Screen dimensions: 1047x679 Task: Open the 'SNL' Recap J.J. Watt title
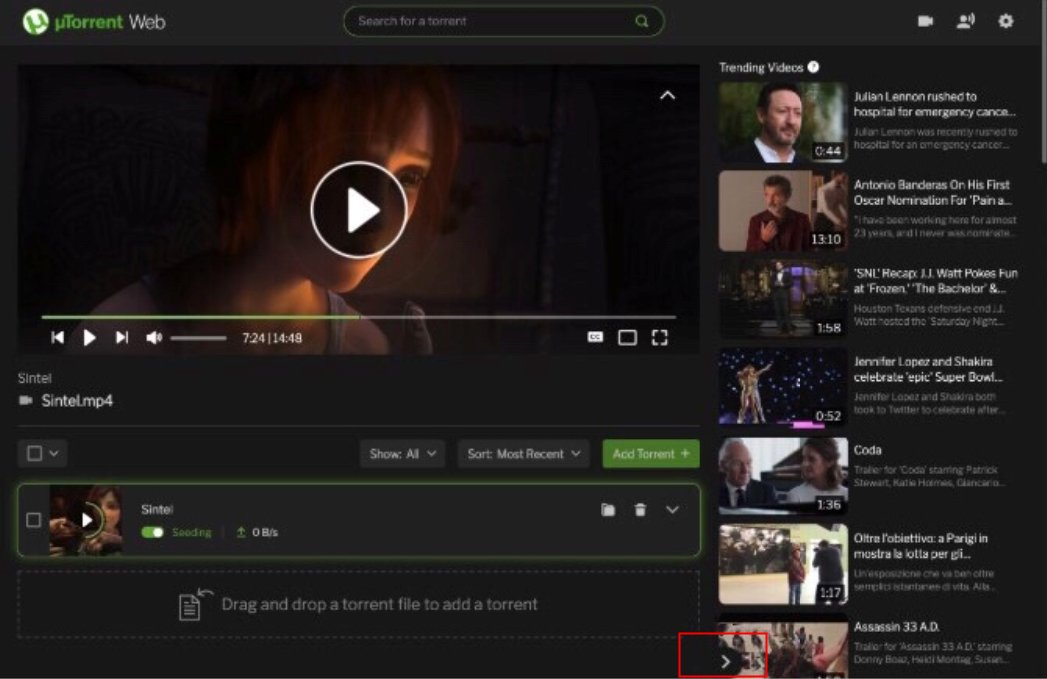coord(935,281)
